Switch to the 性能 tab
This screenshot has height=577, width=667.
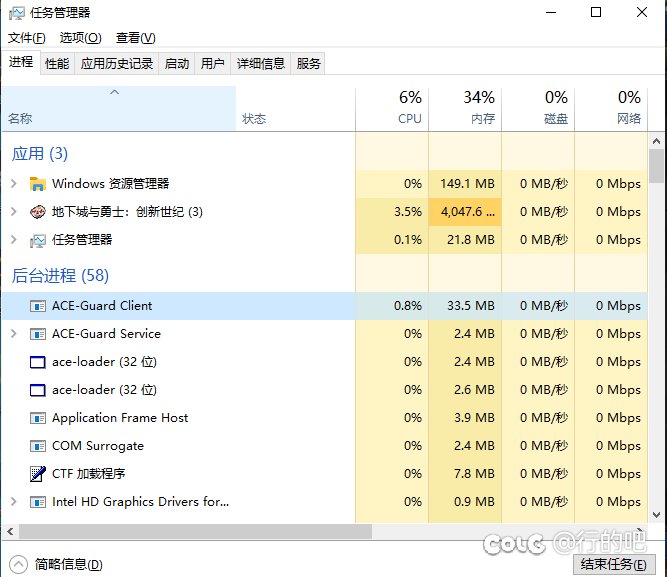(57, 63)
